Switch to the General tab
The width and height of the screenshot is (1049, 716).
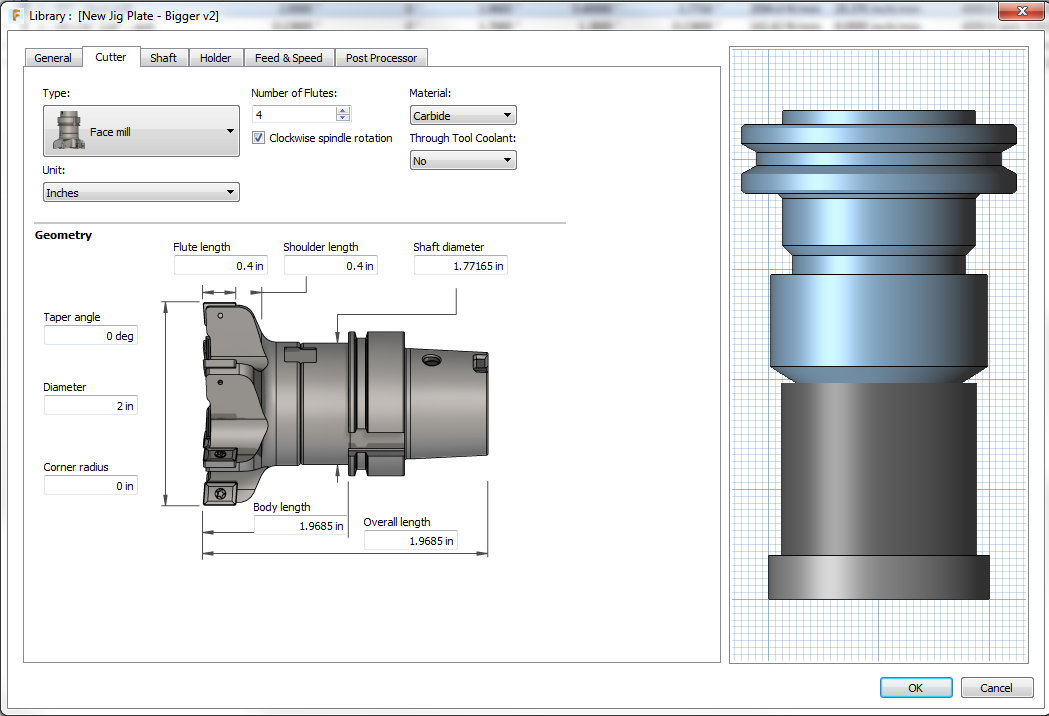click(53, 58)
